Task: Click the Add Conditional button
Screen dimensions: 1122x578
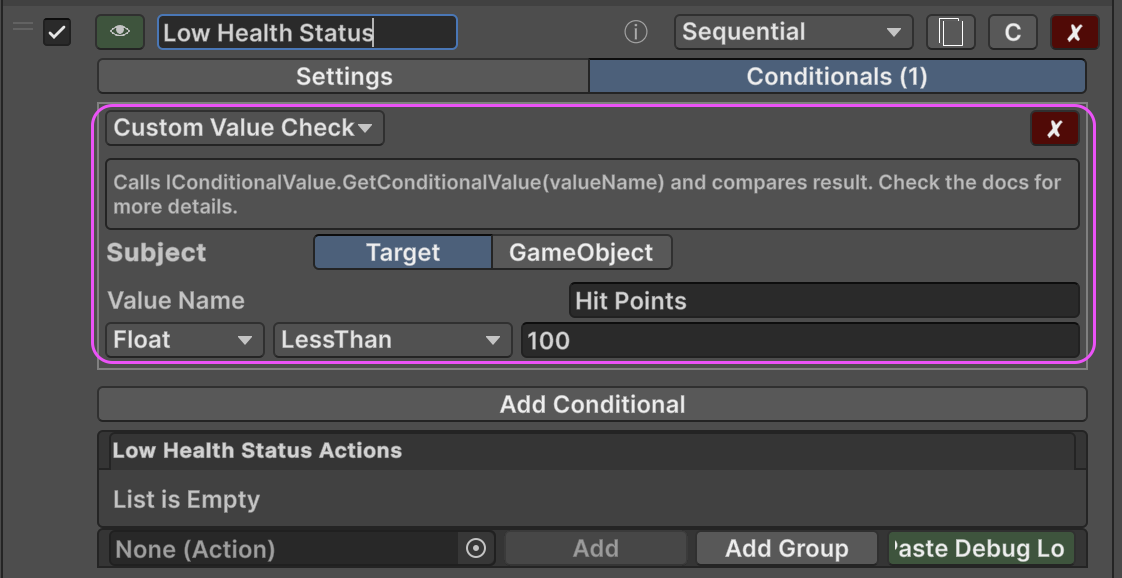Action: 592,404
